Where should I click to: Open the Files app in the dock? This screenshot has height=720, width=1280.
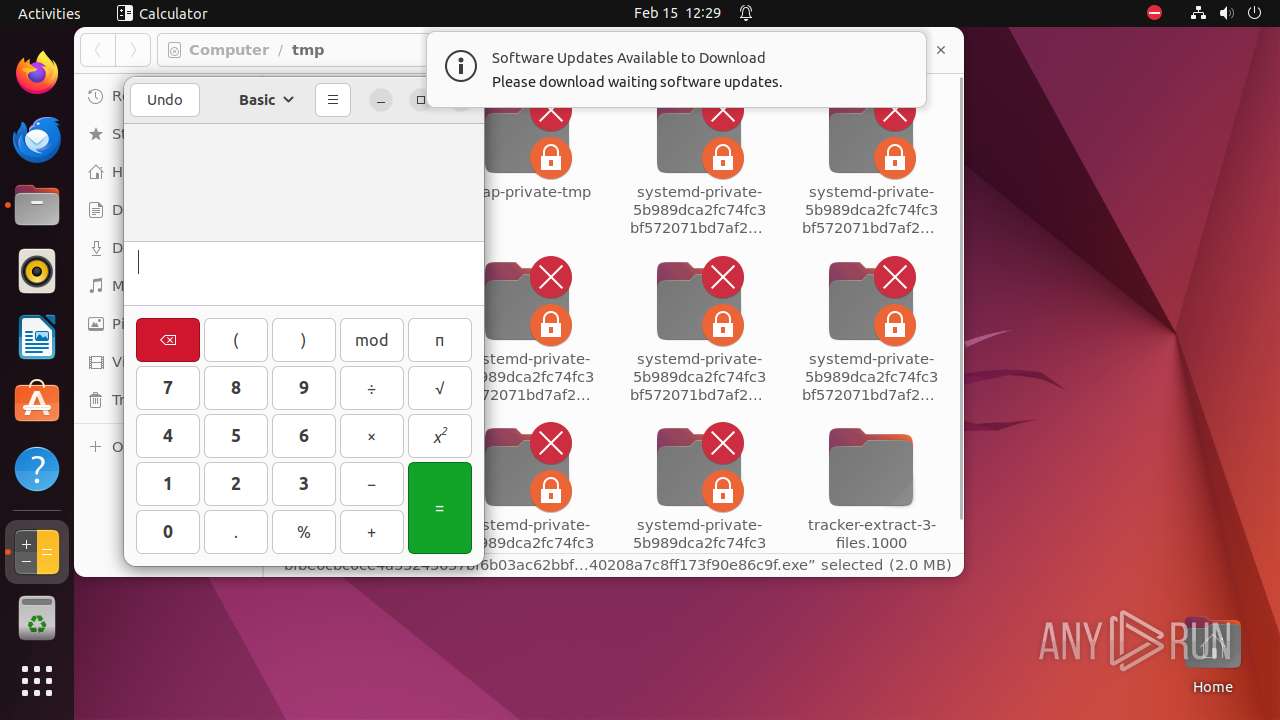coord(37,205)
